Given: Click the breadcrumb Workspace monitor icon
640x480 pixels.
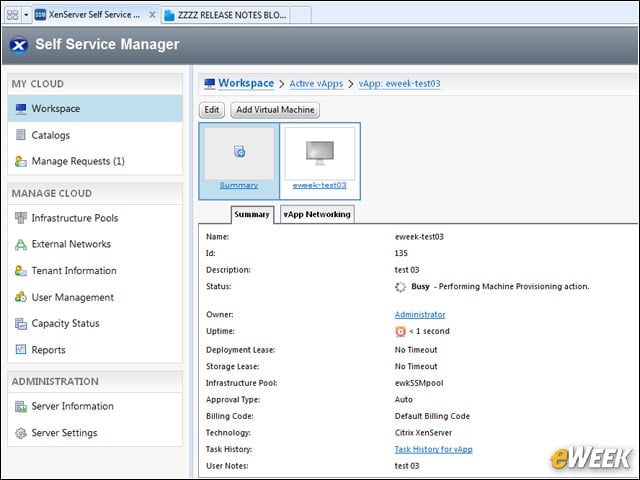Looking at the screenshot, I should click(209, 83).
